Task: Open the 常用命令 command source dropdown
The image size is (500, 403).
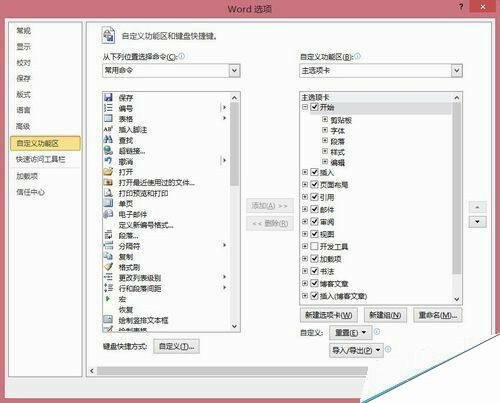Action: pyautogui.click(x=235, y=70)
